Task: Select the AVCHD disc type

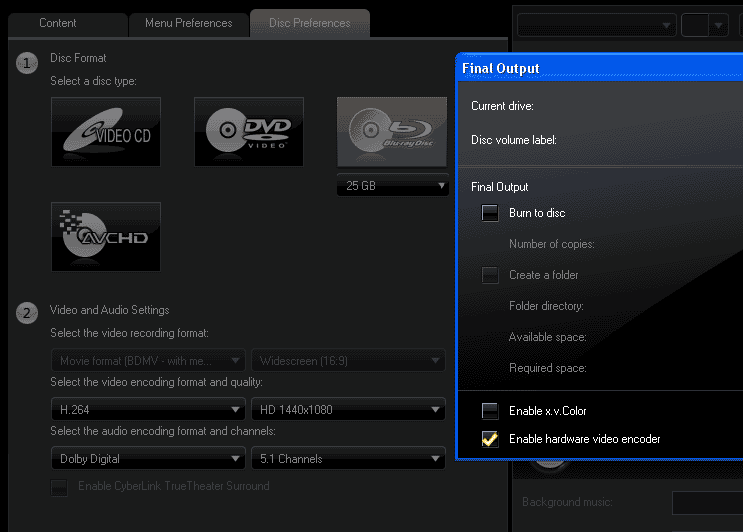Action: pos(106,237)
